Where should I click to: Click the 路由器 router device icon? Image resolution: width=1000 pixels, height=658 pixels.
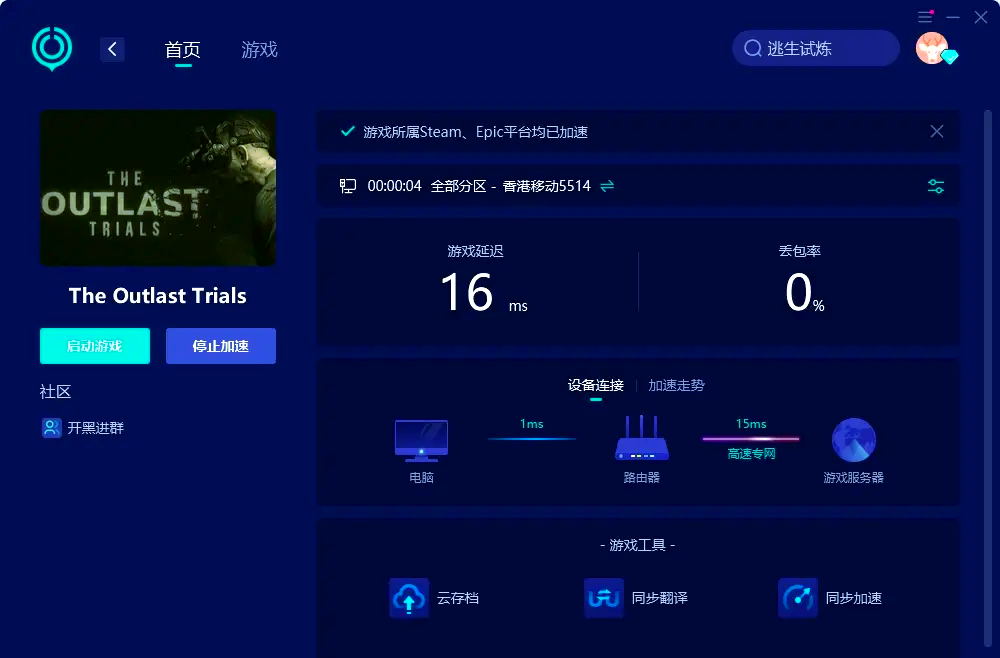tap(642, 438)
